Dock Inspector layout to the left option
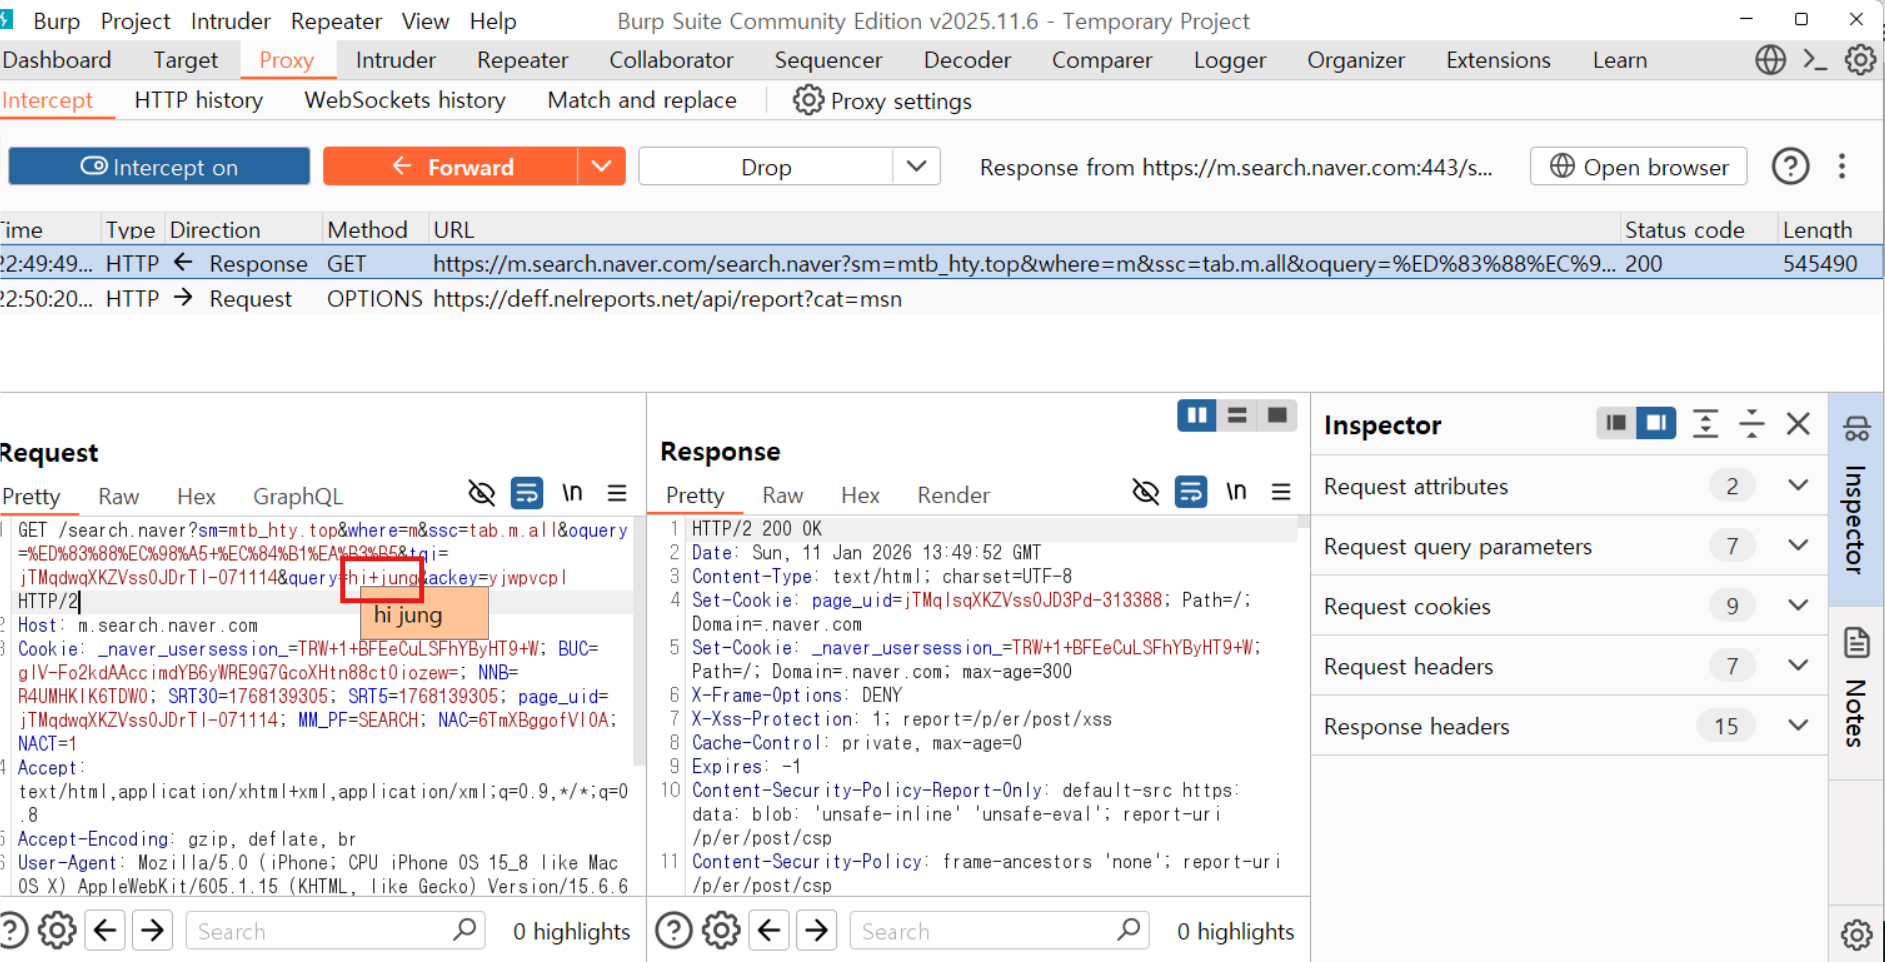 [1616, 423]
